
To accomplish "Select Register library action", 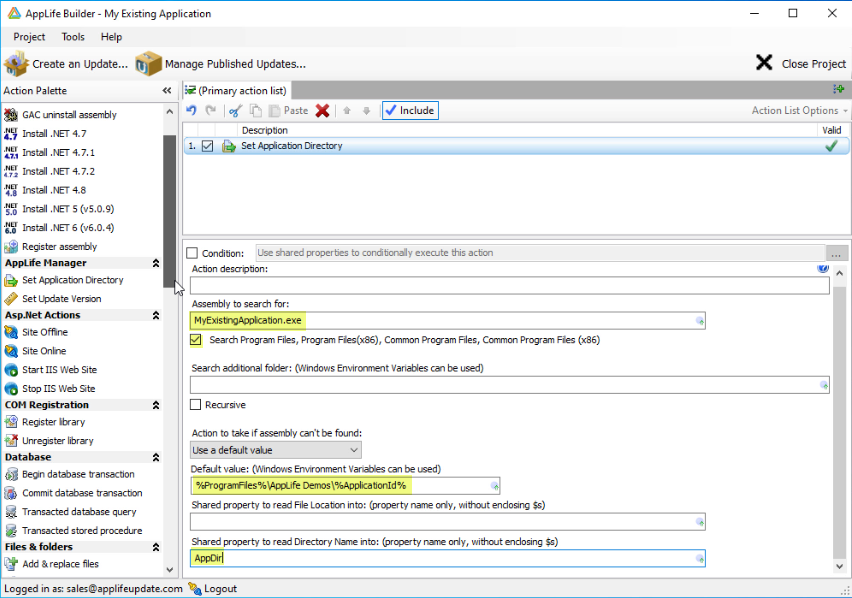I will (x=45, y=422).
